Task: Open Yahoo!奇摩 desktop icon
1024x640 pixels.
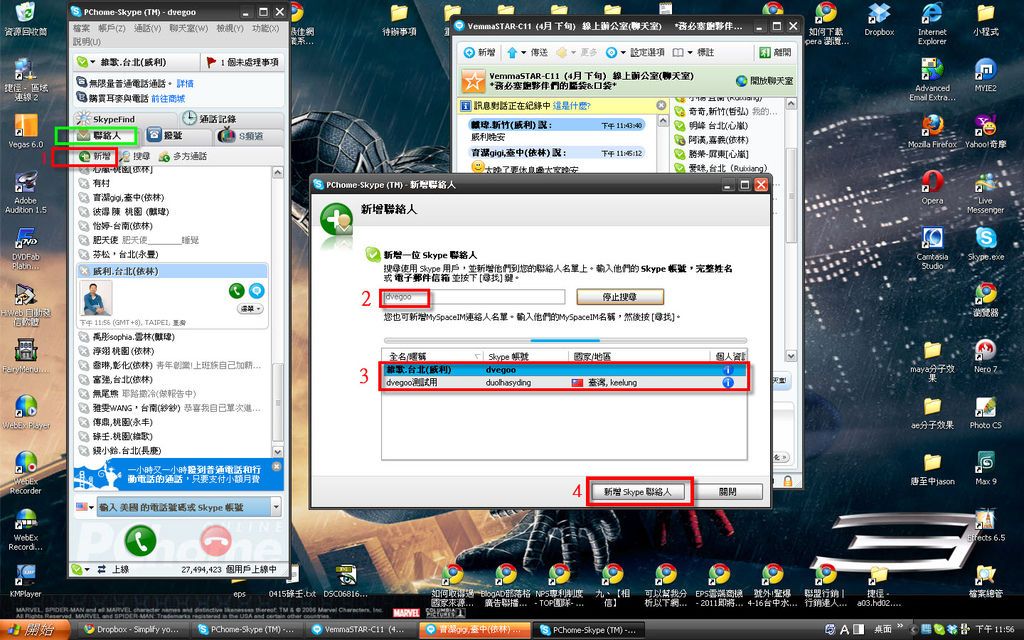Action: coord(985,131)
